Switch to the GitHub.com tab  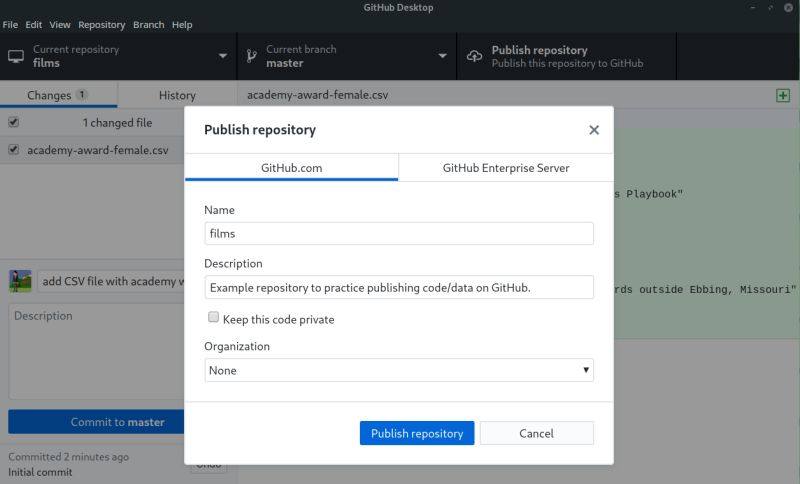(291, 168)
